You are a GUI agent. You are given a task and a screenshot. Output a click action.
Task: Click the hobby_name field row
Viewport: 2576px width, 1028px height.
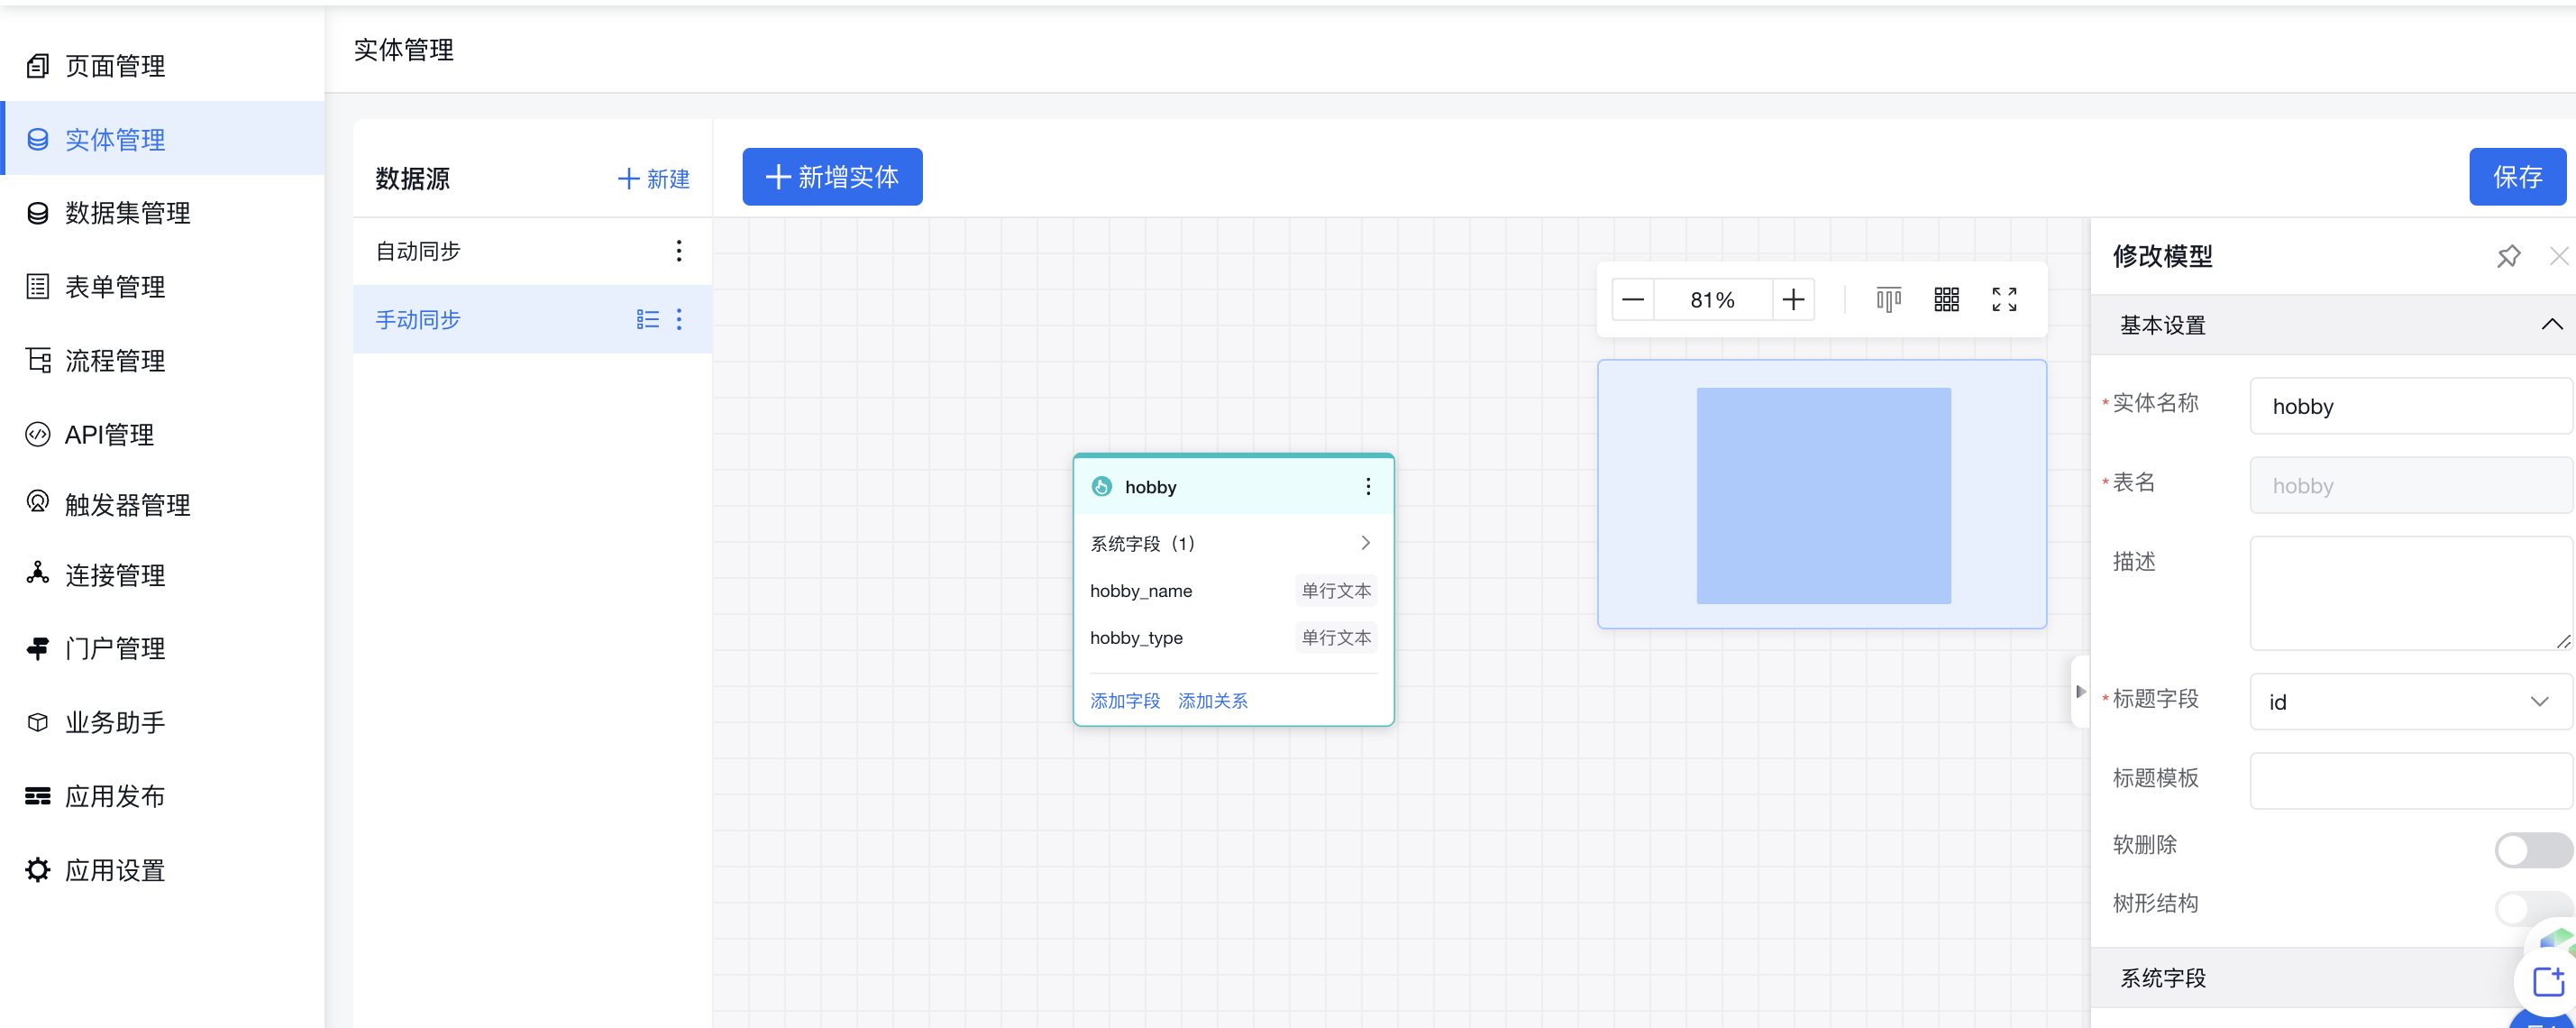coord(1233,591)
